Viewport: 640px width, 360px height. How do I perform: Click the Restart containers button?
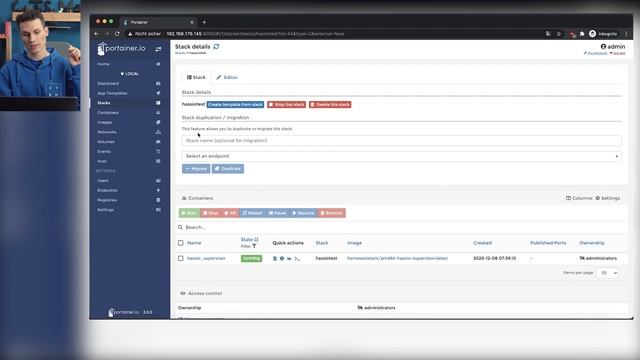coord(252,213)
